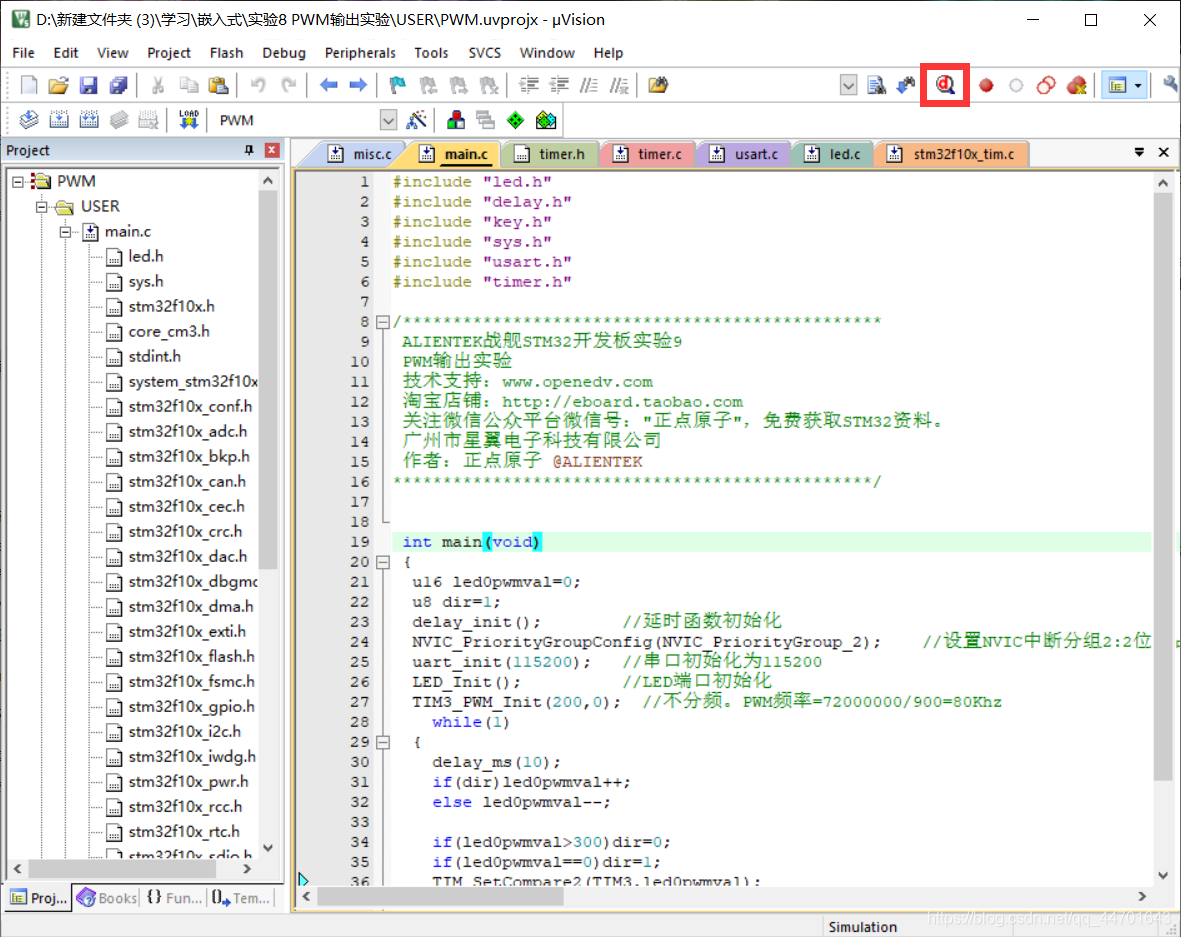Open the editor tab list dropdown arrow
Screen dimensions: 1181x937
[1140, 152]
